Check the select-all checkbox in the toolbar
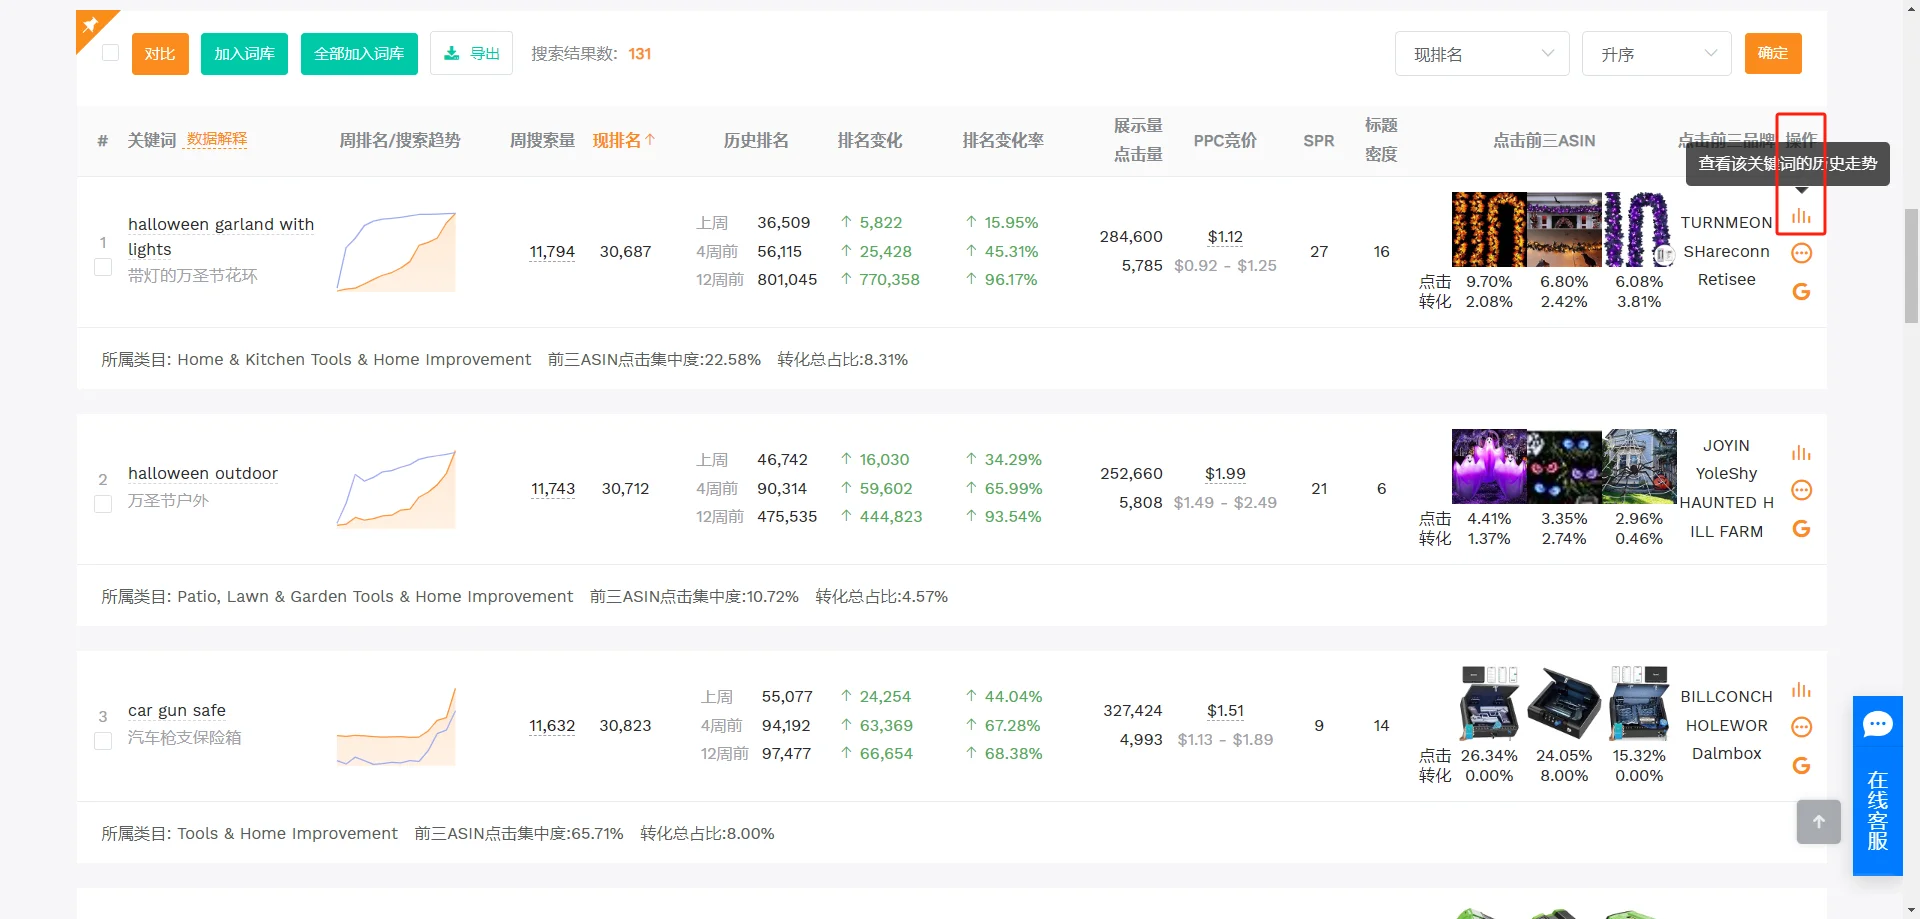Viewport: 1920px width, 919px height. (x=110, y=53)
